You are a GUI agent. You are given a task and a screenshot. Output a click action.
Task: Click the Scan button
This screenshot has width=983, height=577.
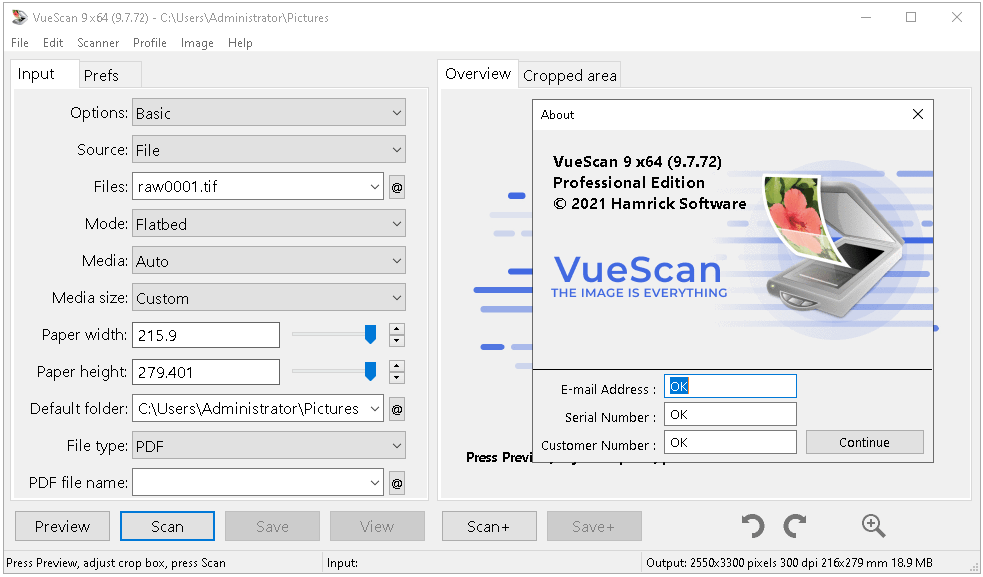tap(167, 526)
